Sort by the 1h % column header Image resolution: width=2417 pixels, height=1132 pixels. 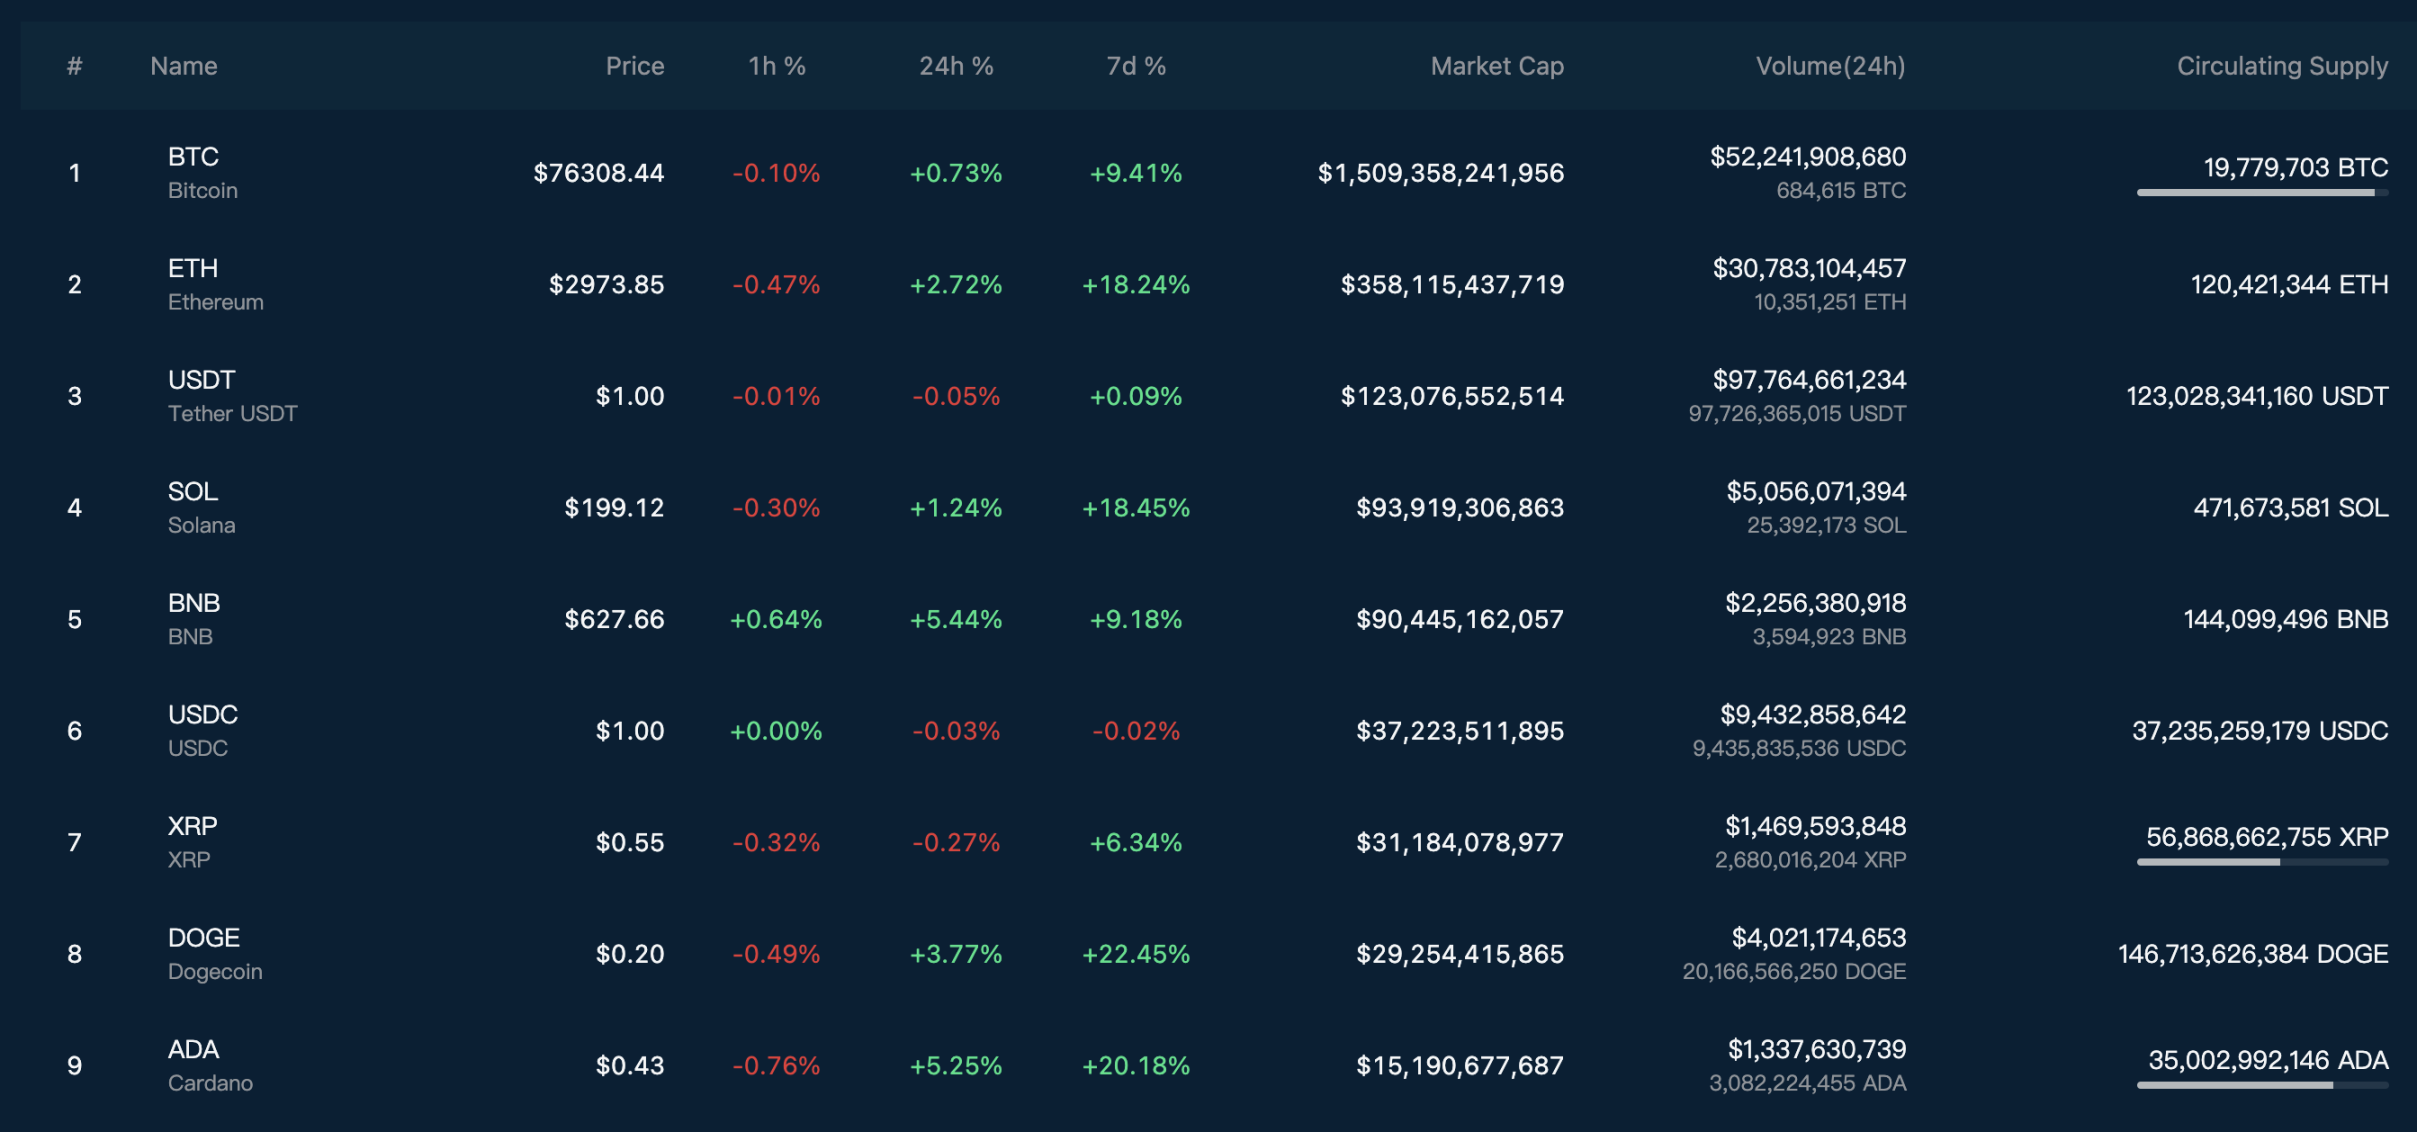pyautogui.click(x=777, y=66)
